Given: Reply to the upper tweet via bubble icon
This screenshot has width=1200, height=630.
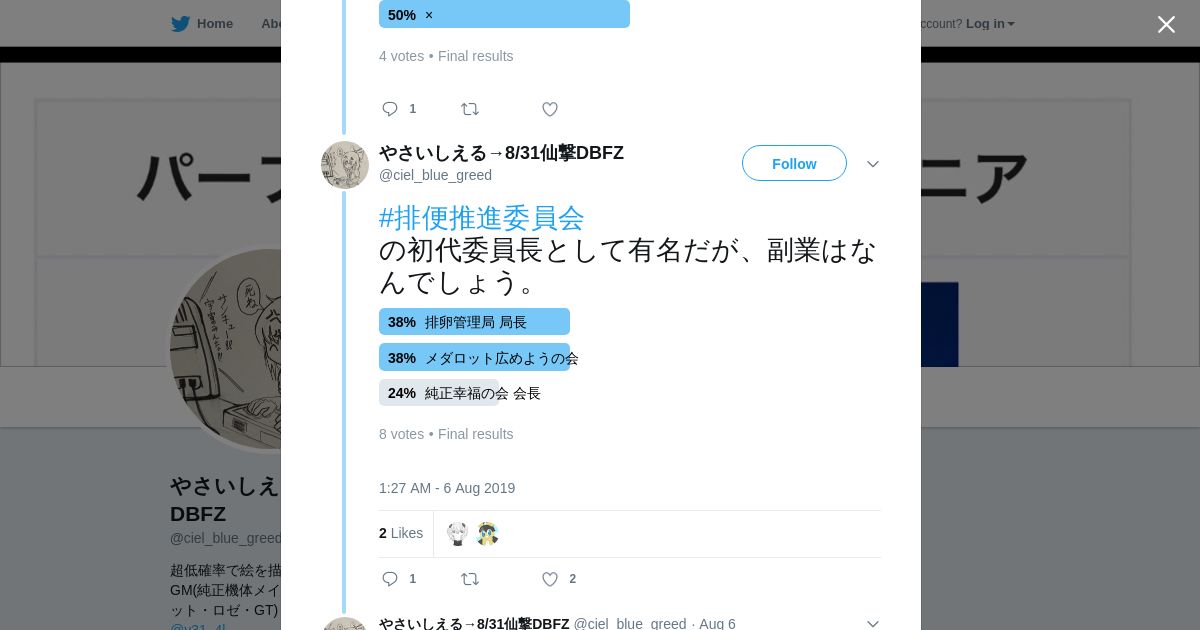Looking at the screenshot, I should coord(390,109).
